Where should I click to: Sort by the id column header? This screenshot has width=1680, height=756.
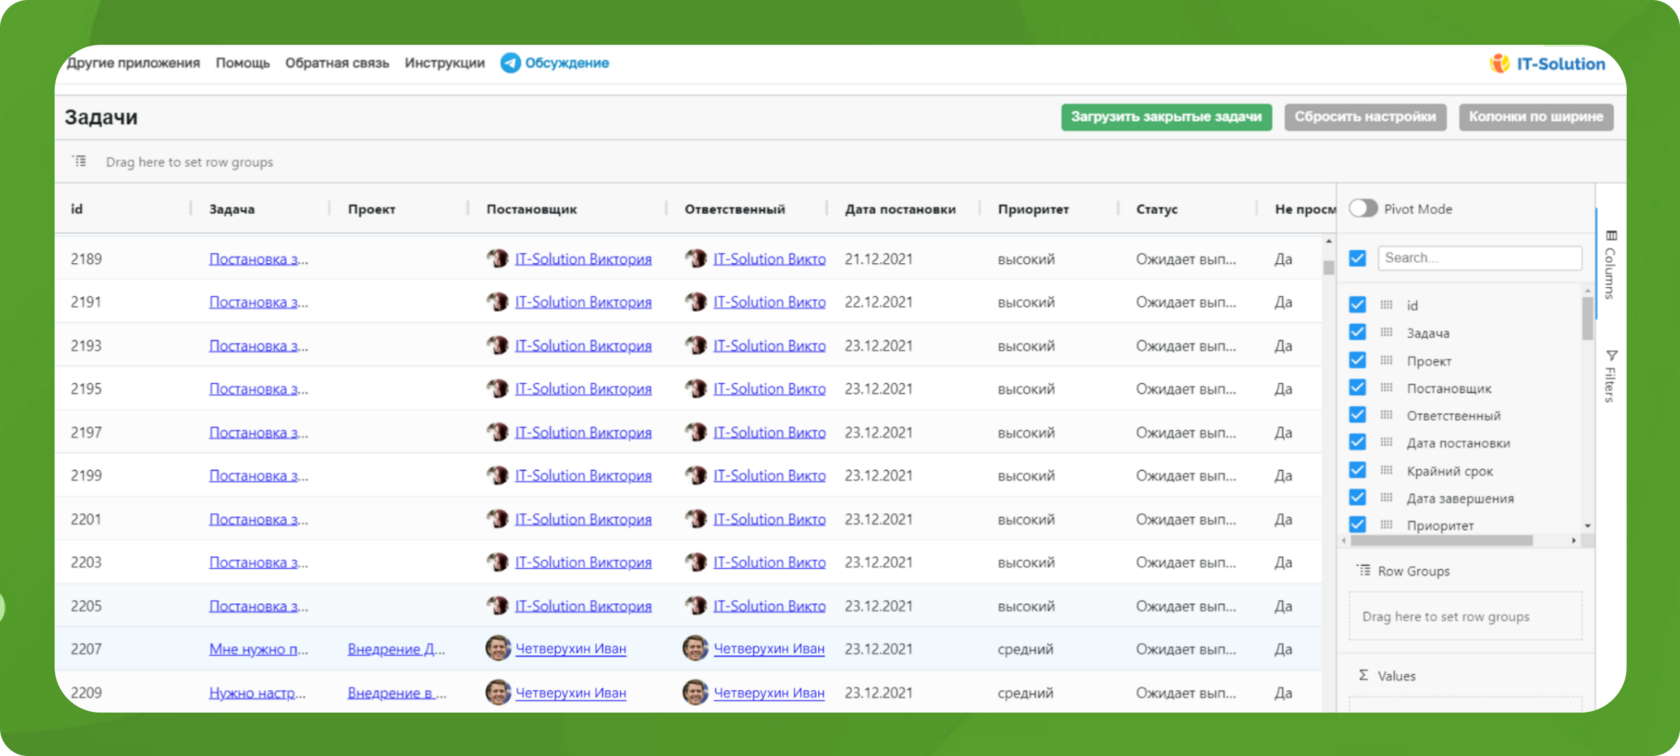(x=77, y=209)
